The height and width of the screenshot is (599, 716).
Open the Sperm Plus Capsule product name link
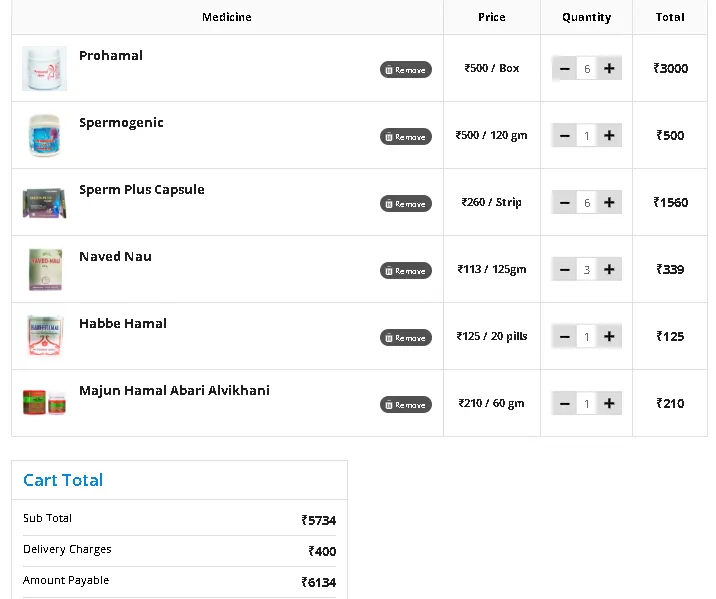click(x=142, y=189)
